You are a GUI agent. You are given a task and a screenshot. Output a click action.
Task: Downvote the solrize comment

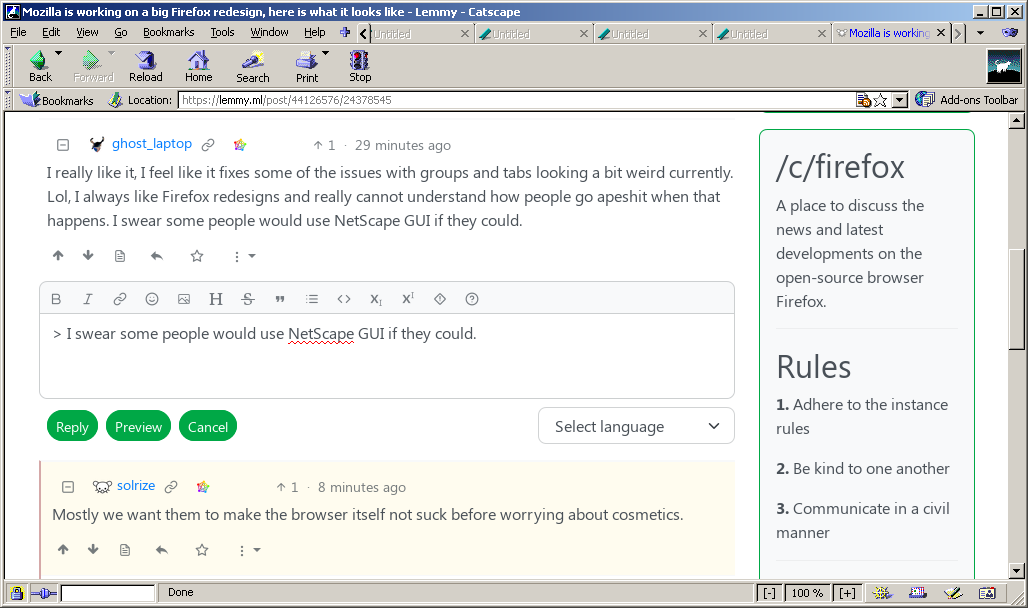[x=93, y=550]
